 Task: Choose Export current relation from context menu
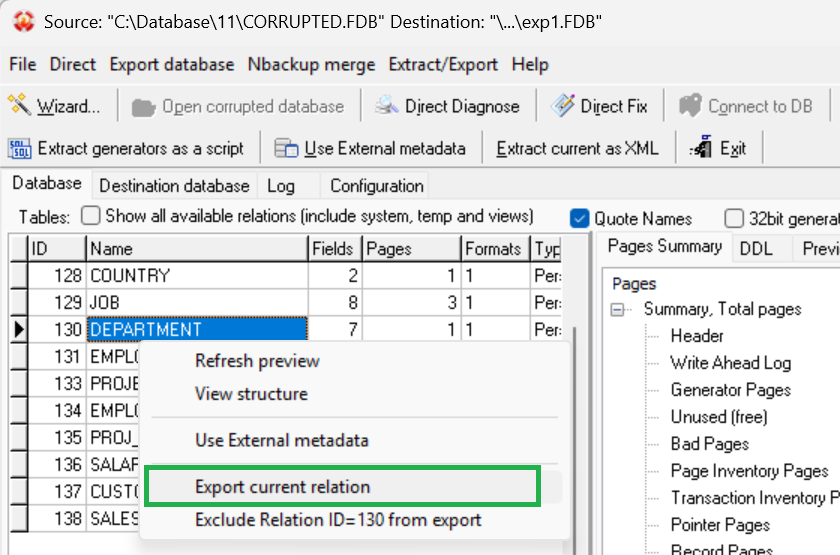click(x=282, y=487)
